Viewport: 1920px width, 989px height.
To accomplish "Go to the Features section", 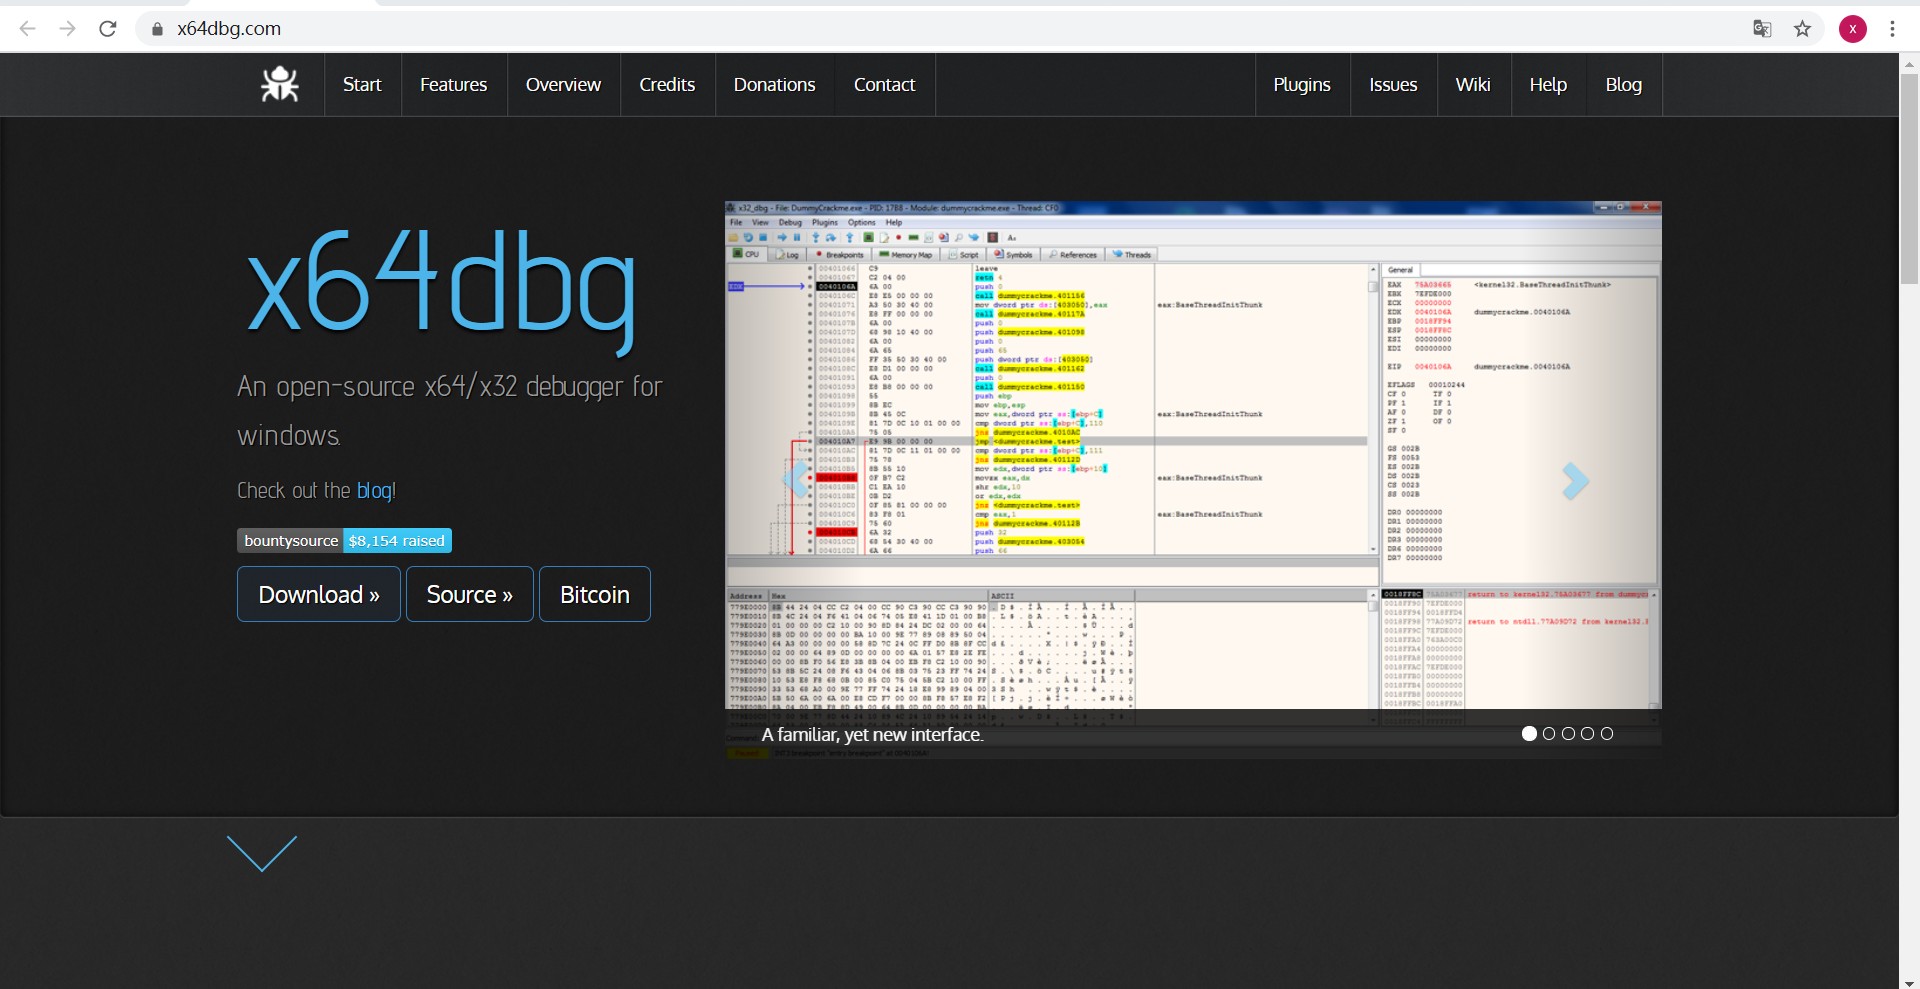I will coord(454,85).
